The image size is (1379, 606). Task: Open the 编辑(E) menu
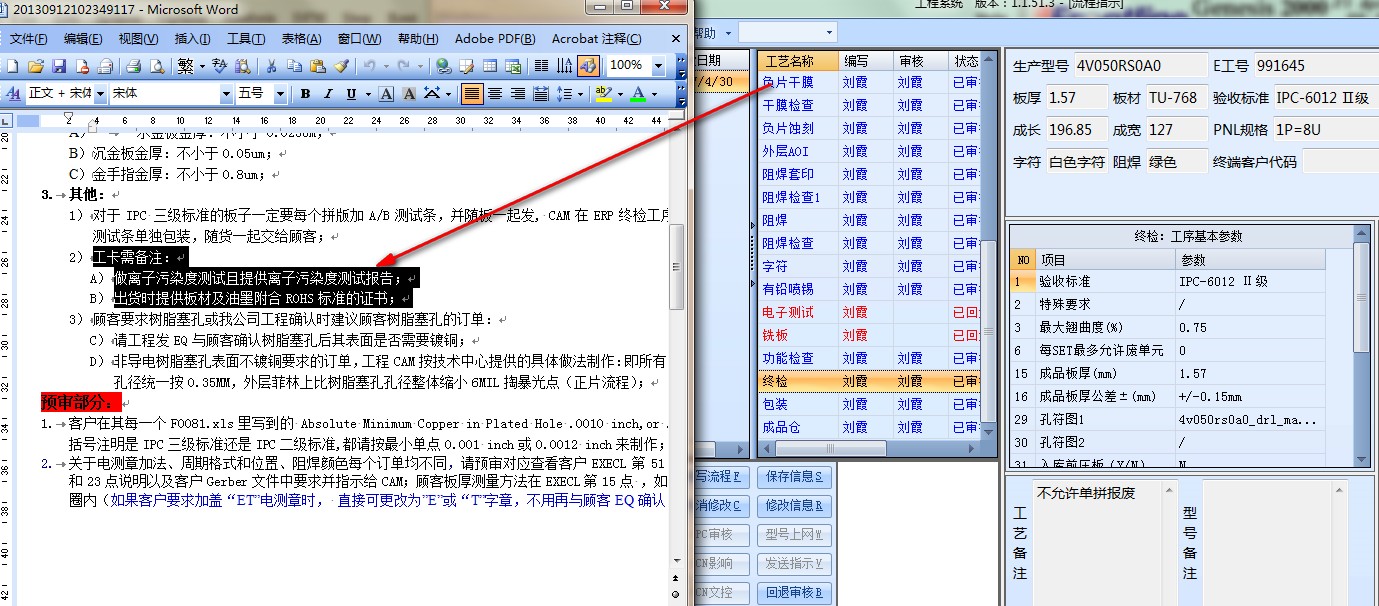(83, 39)
